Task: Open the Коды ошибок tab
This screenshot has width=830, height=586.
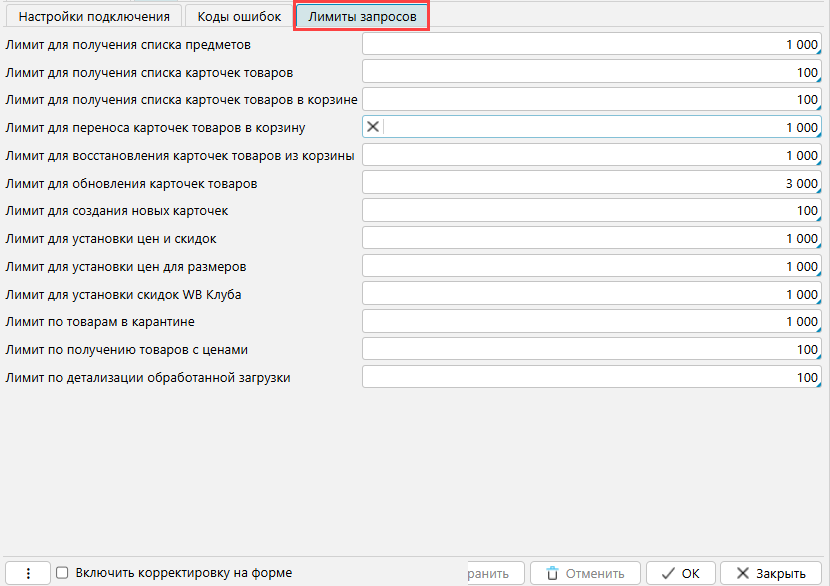Action: (x=239, y=16)
